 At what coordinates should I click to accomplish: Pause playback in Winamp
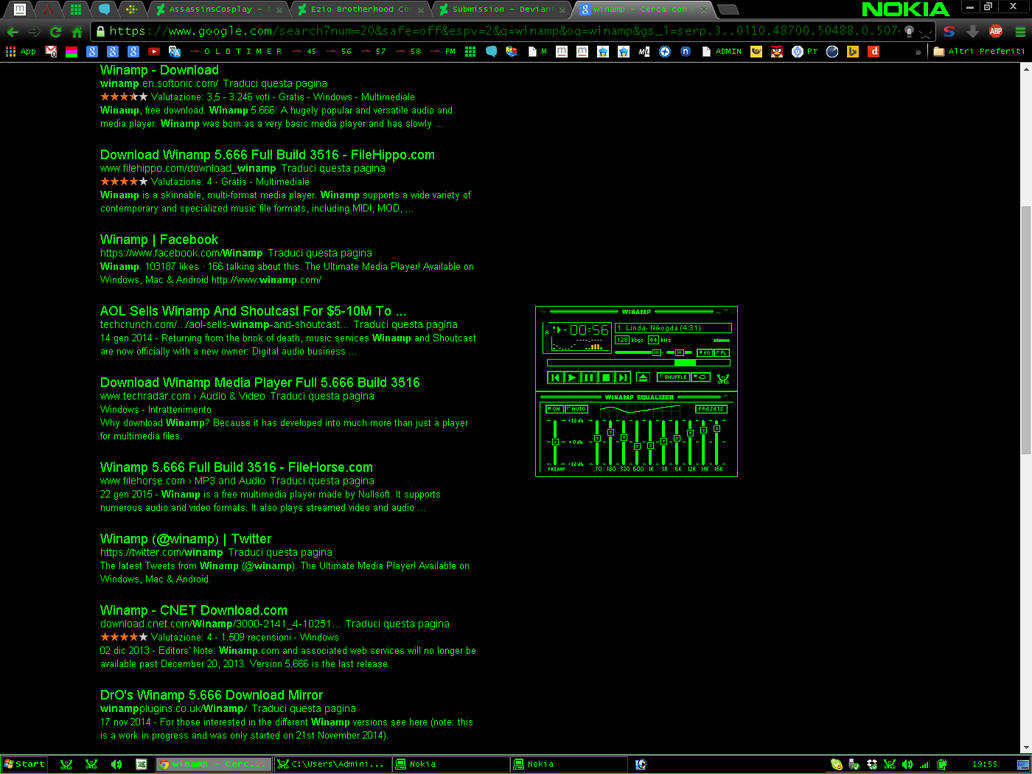click(589, 378)
